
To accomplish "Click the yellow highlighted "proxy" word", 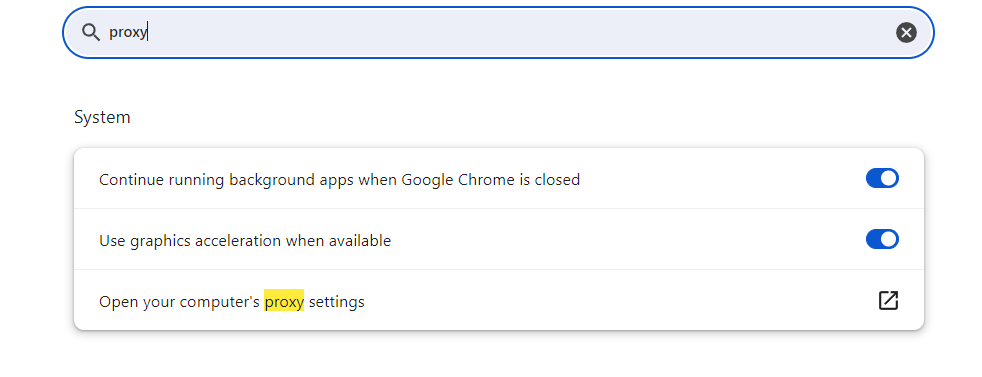I will tap(284, 301).
